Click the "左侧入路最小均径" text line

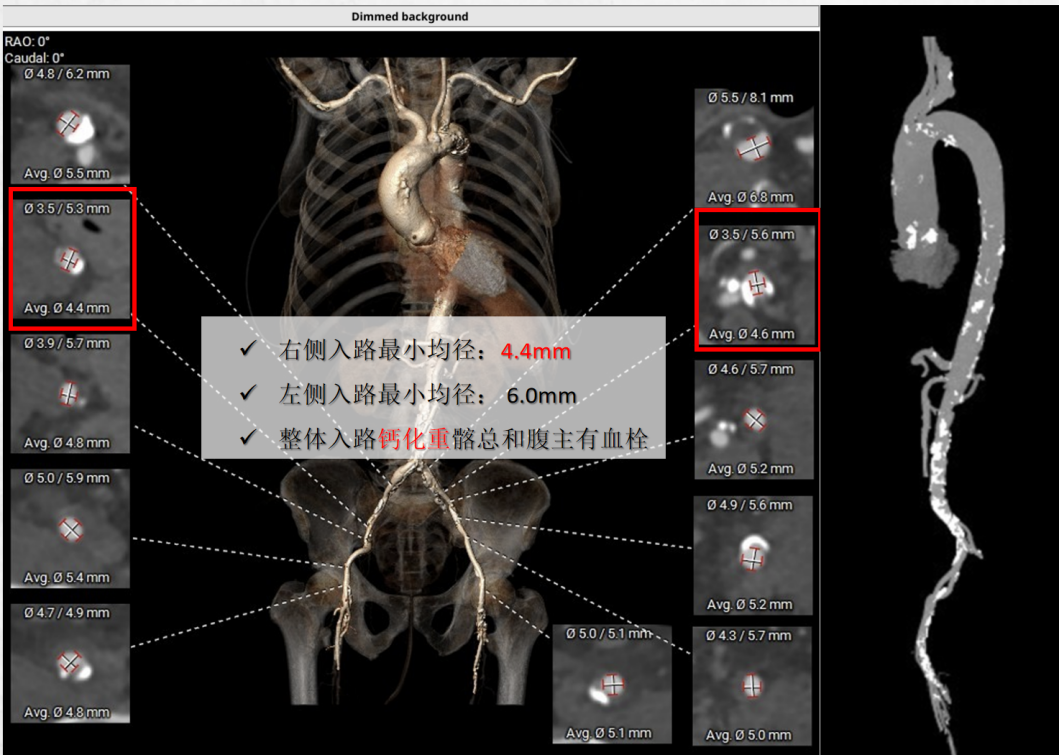[x=384, y=395]
